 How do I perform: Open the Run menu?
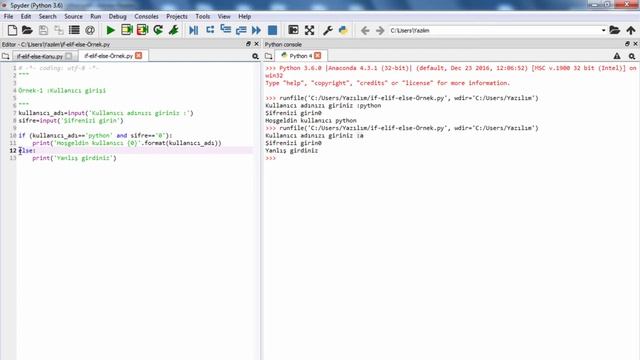coord(96,16)
